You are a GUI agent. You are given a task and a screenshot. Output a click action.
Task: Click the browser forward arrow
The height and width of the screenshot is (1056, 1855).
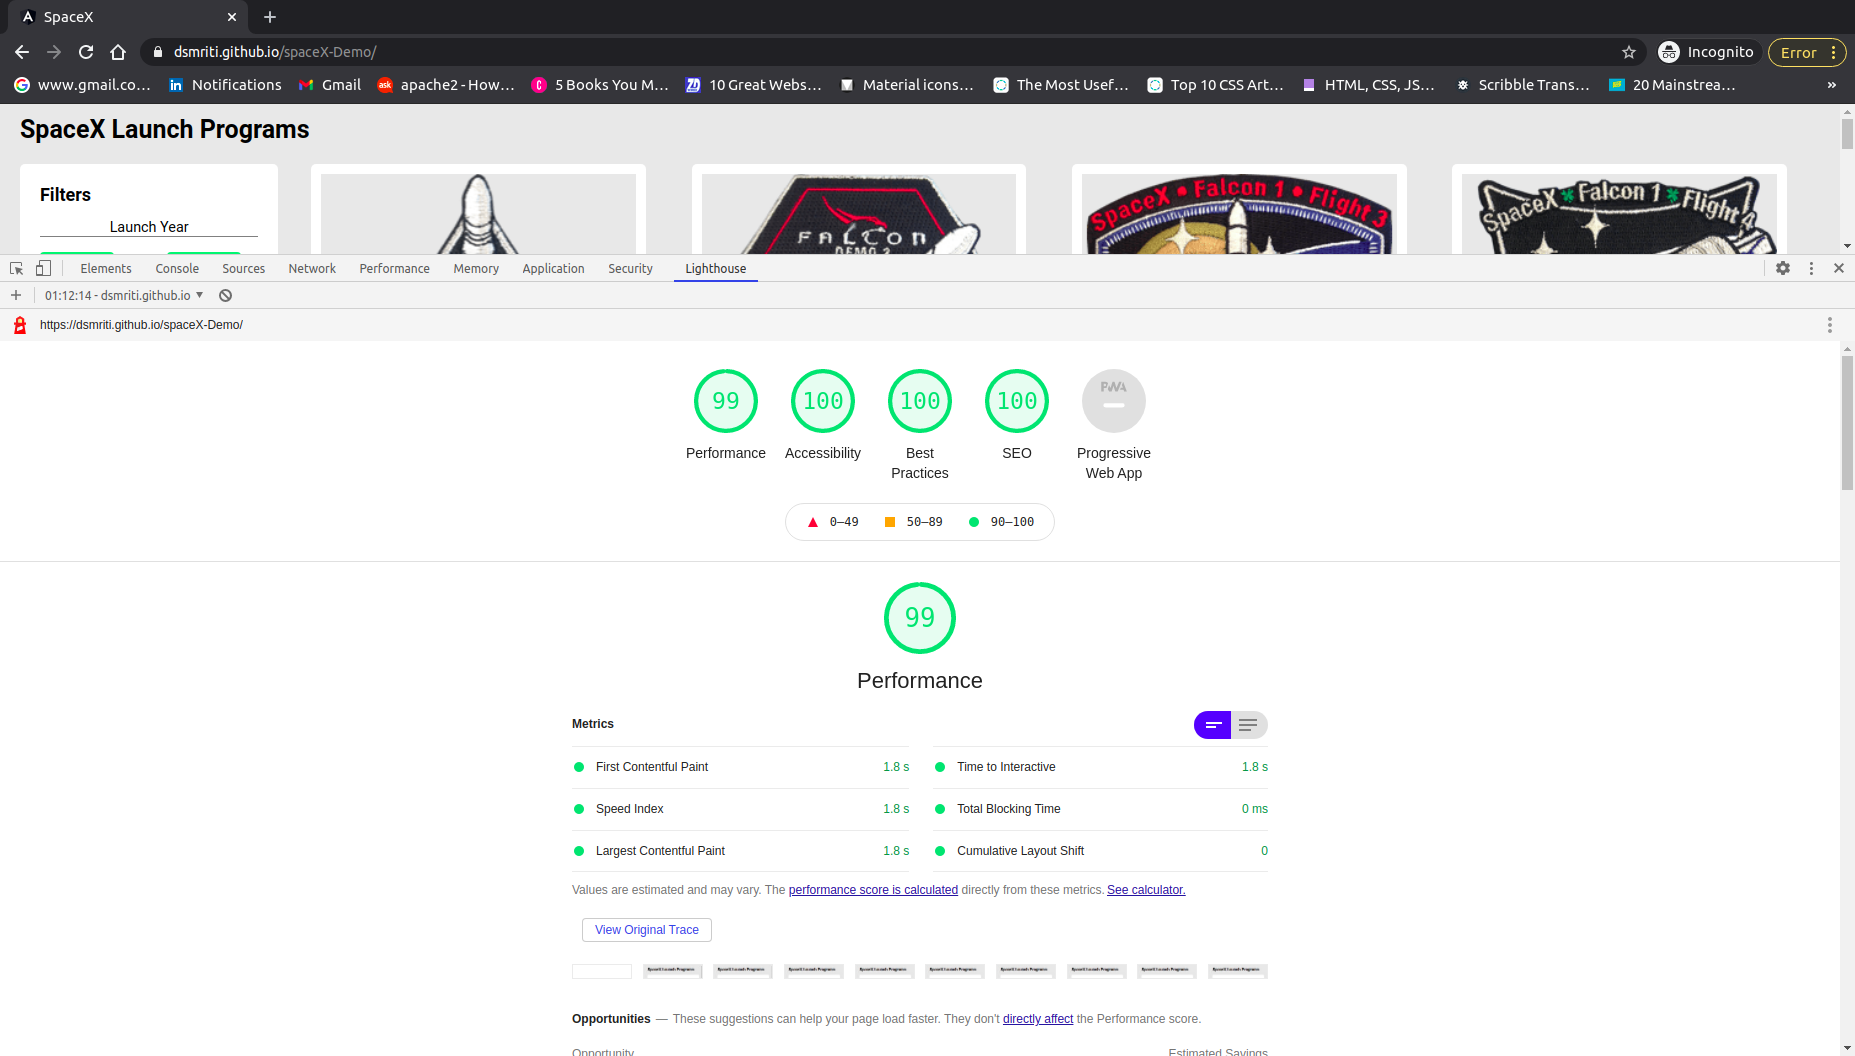54,52
